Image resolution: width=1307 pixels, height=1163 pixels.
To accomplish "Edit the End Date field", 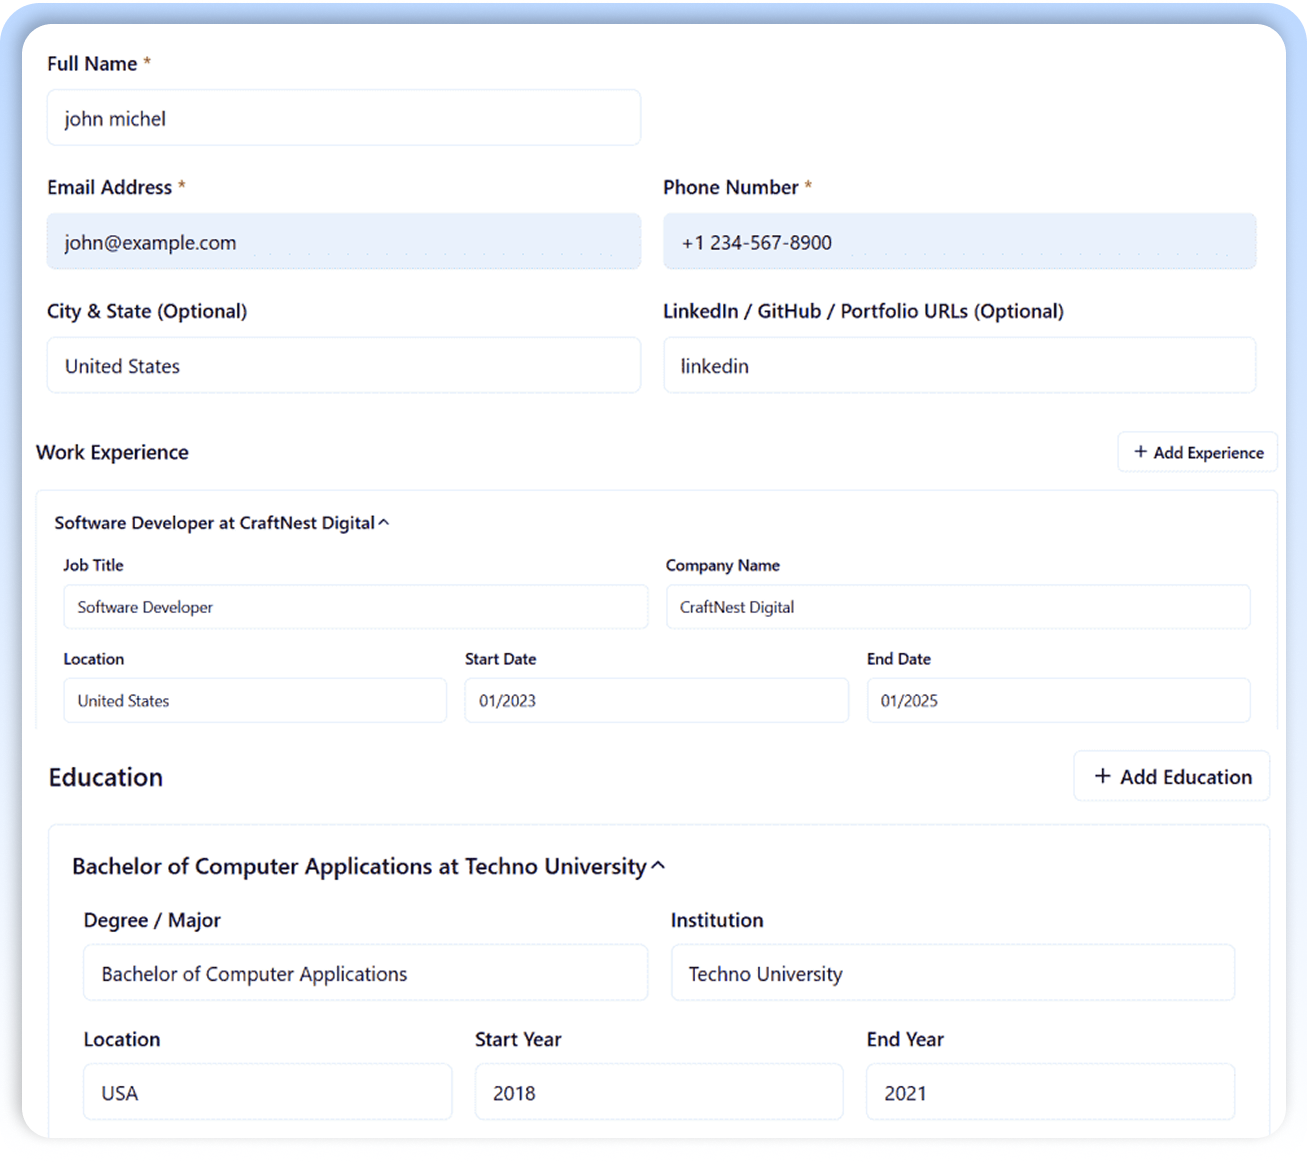I will [1057, 701].
